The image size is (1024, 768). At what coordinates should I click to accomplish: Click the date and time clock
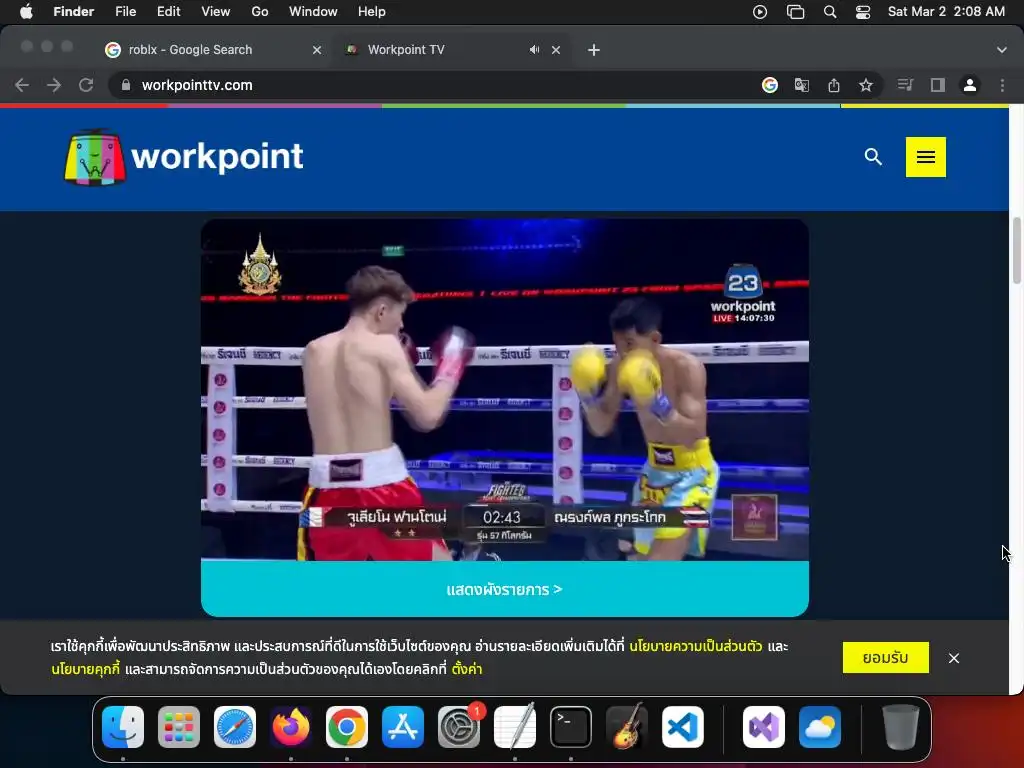(x=946, y=11)
